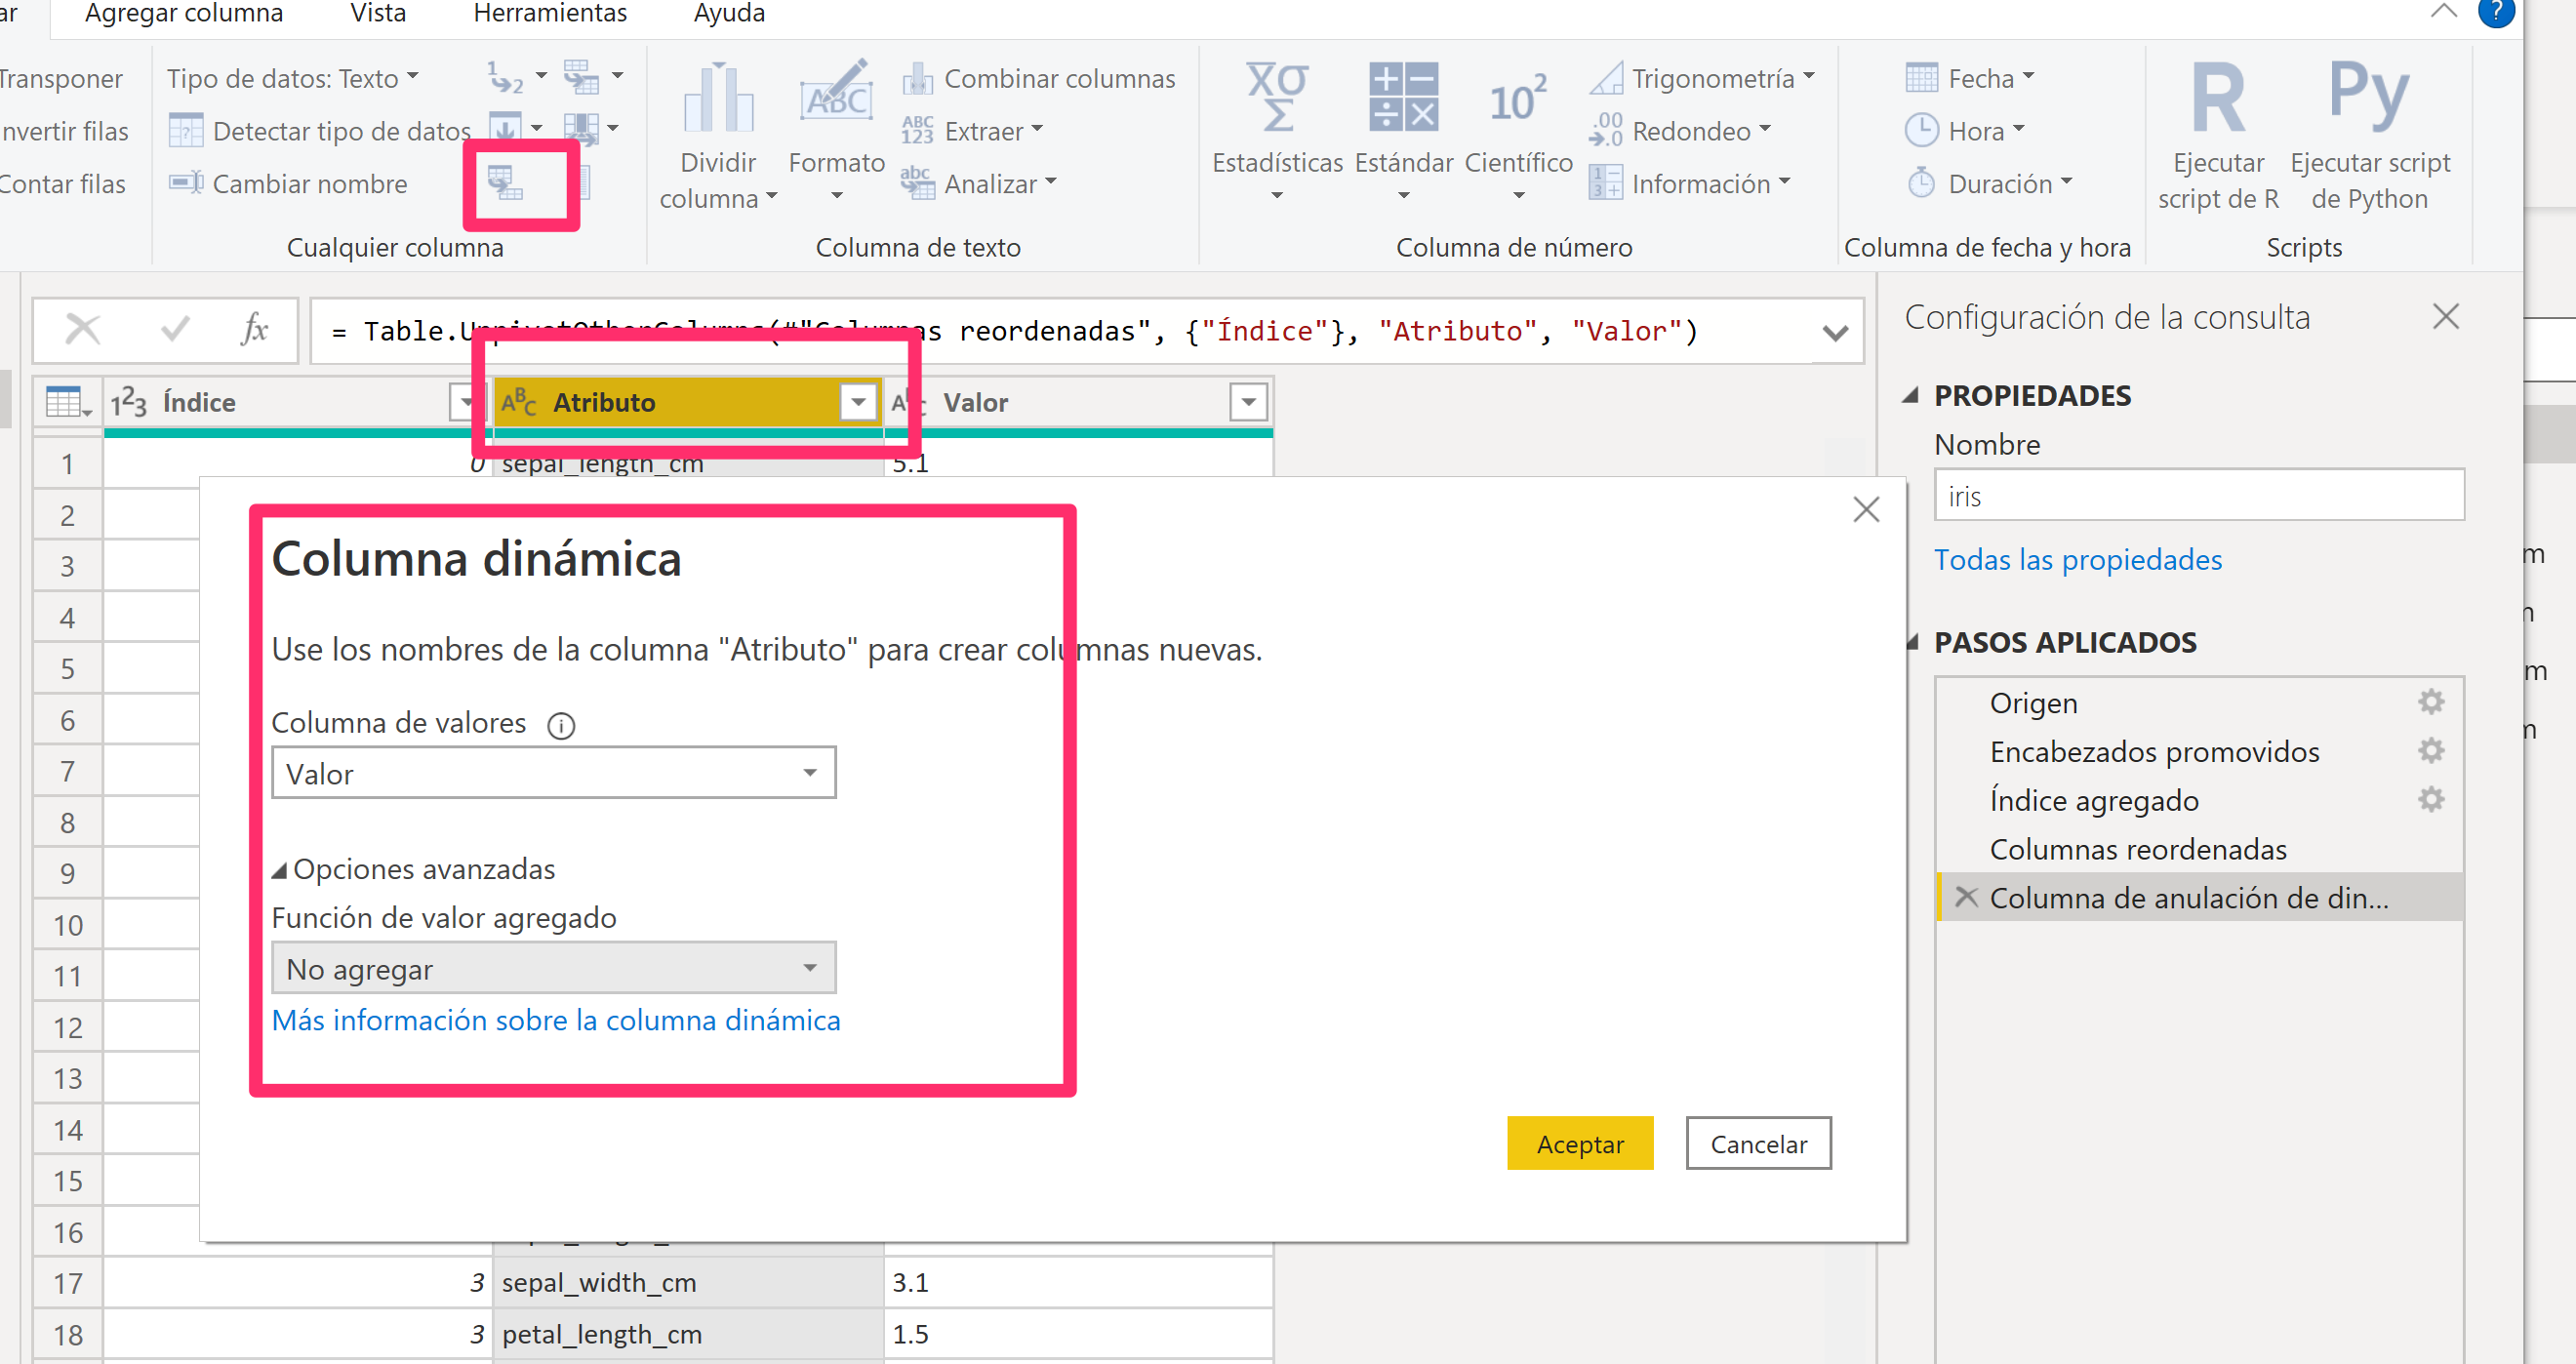The width and height of the screenshot is (2576, 1364).
Task: Open Columna de valores dropdown
Action: pyautogui.click(x=811, y=773)
